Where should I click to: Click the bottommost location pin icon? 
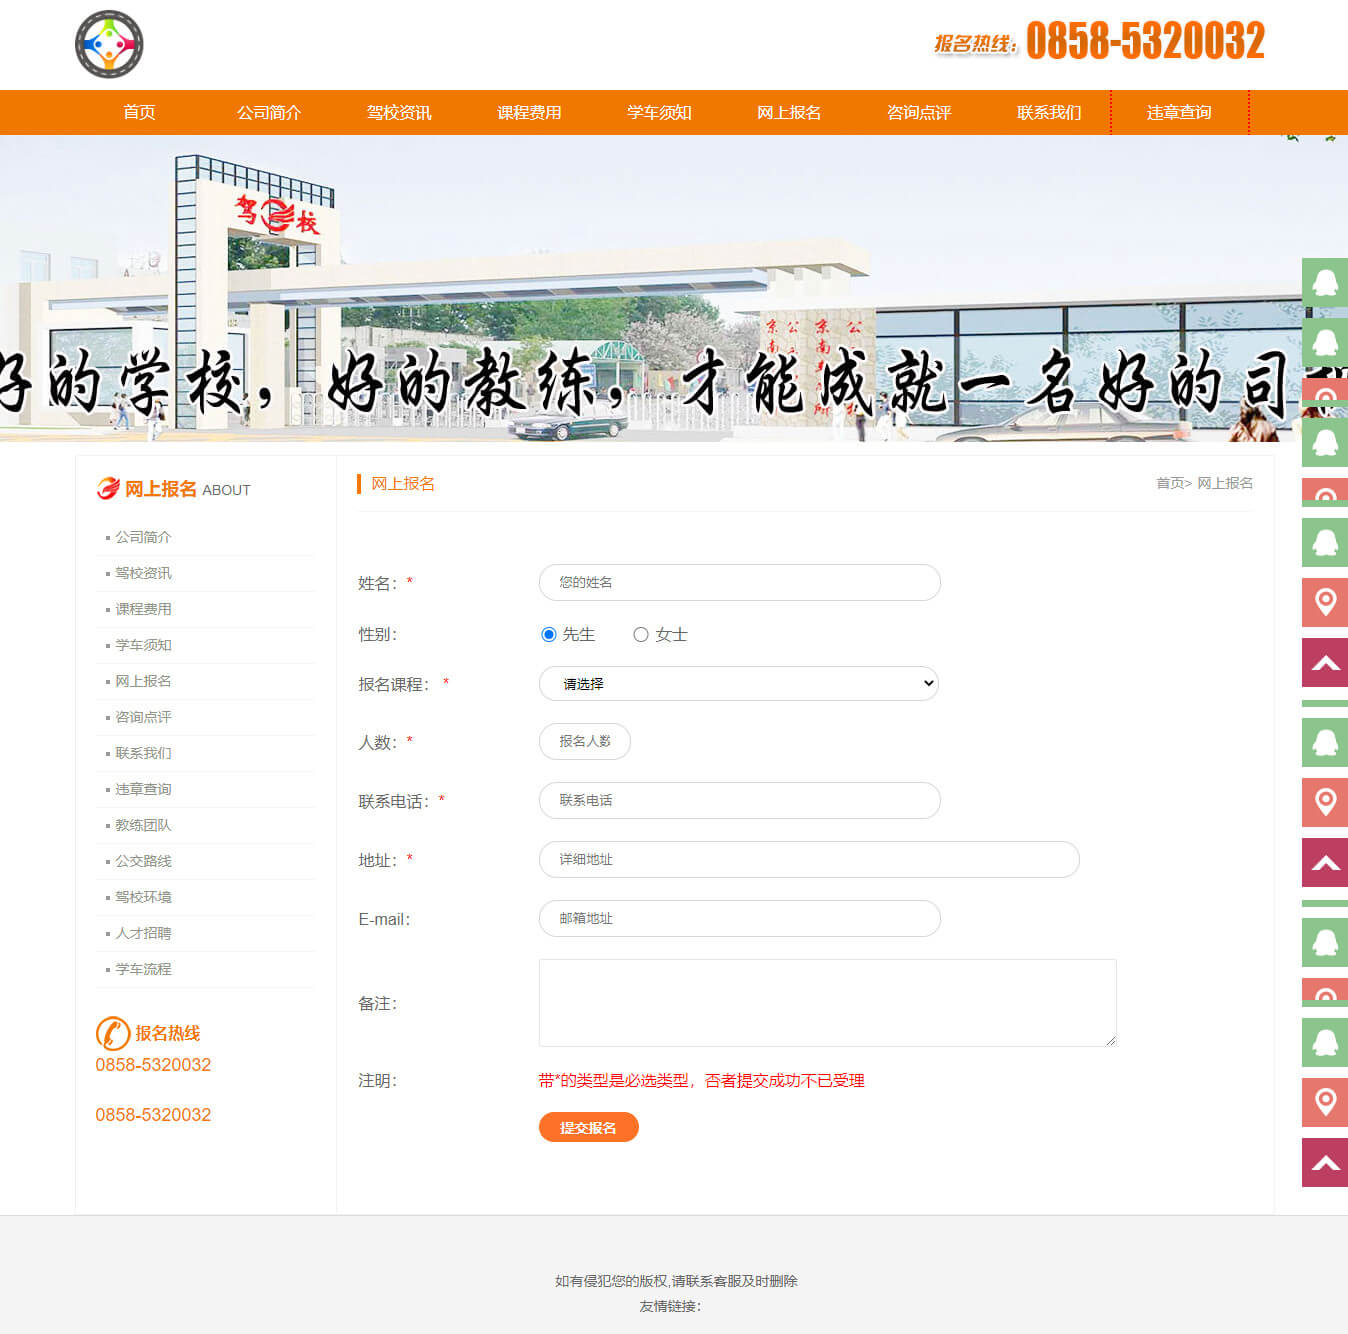click(1325, 1102)
